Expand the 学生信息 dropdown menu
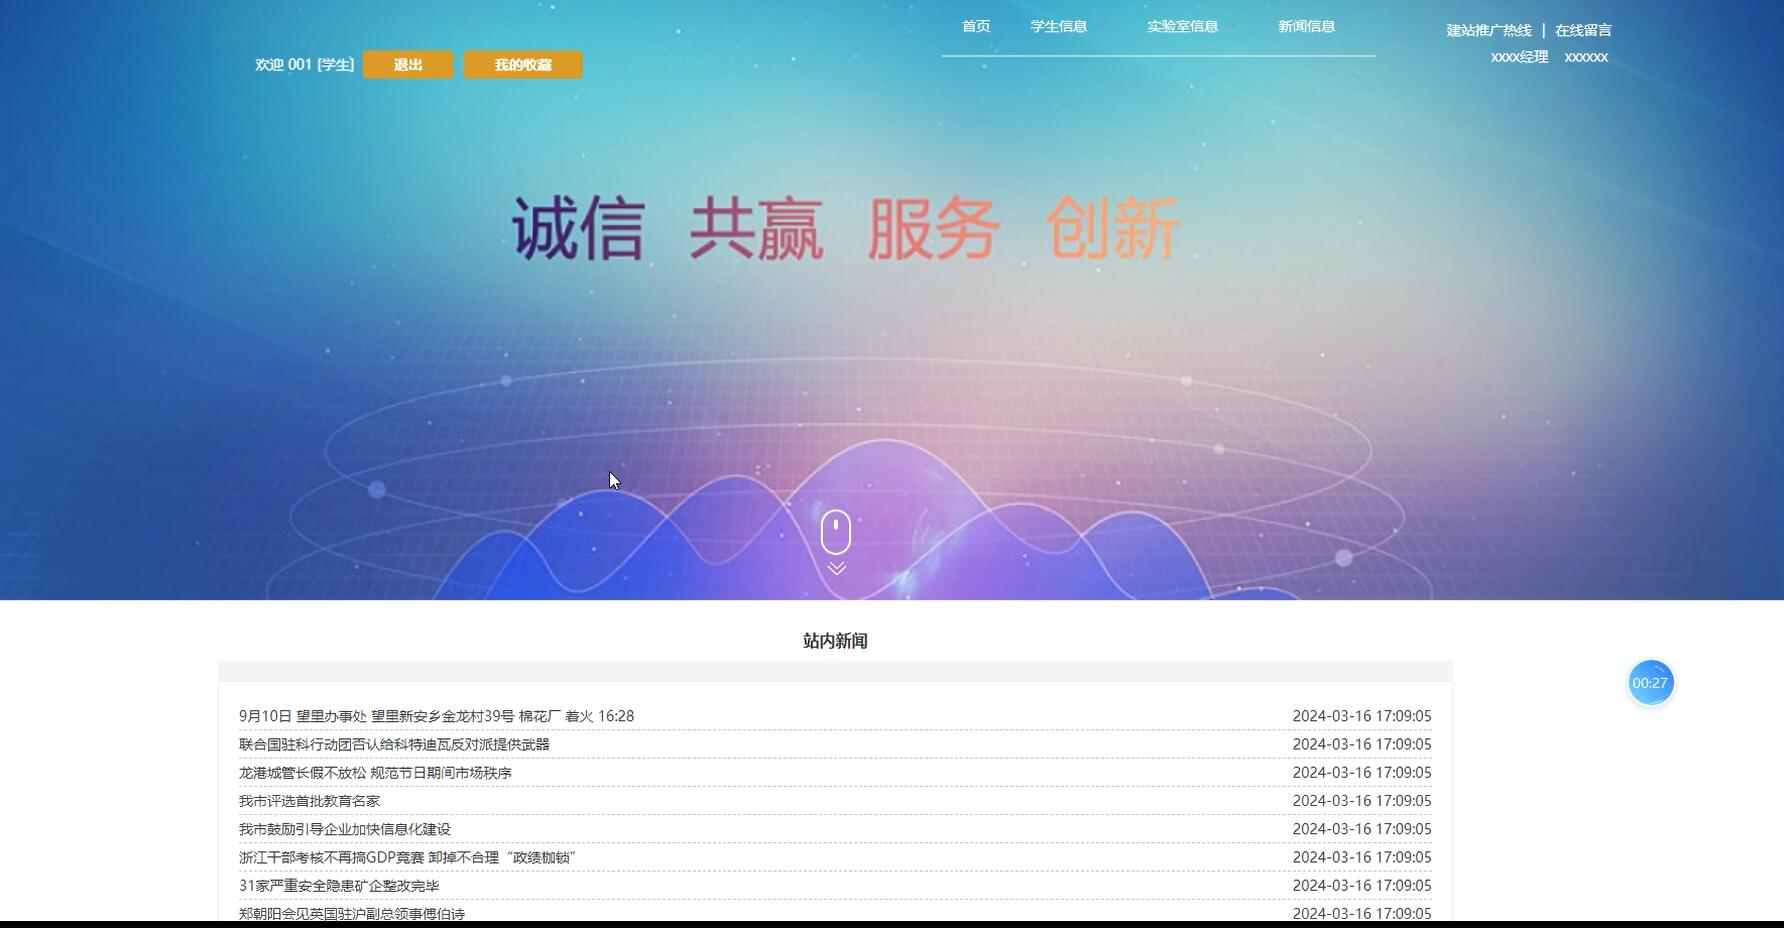The height and width of the screenshot is (928, 1784). (x=1057, y=27)
